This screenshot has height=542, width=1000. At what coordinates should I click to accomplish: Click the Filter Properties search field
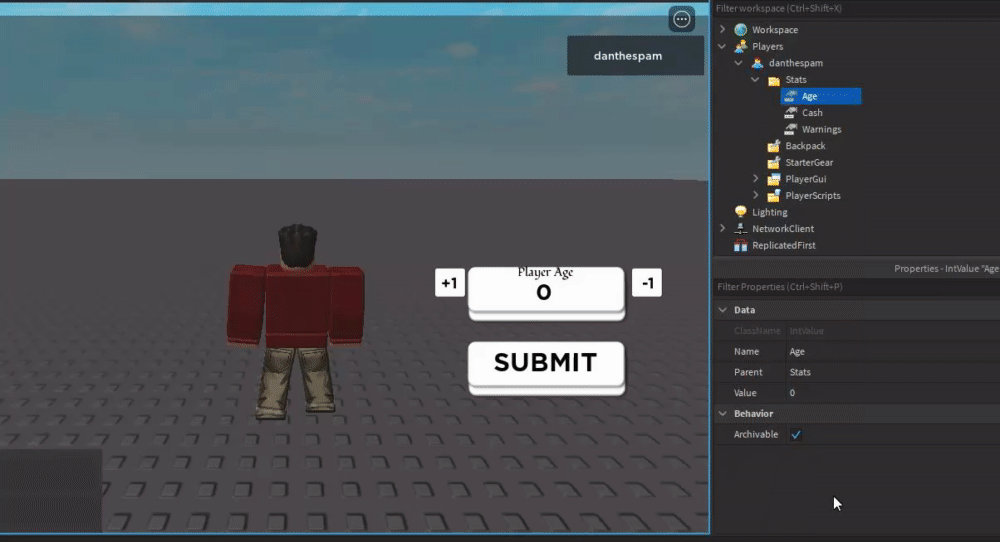pos(856,287)
